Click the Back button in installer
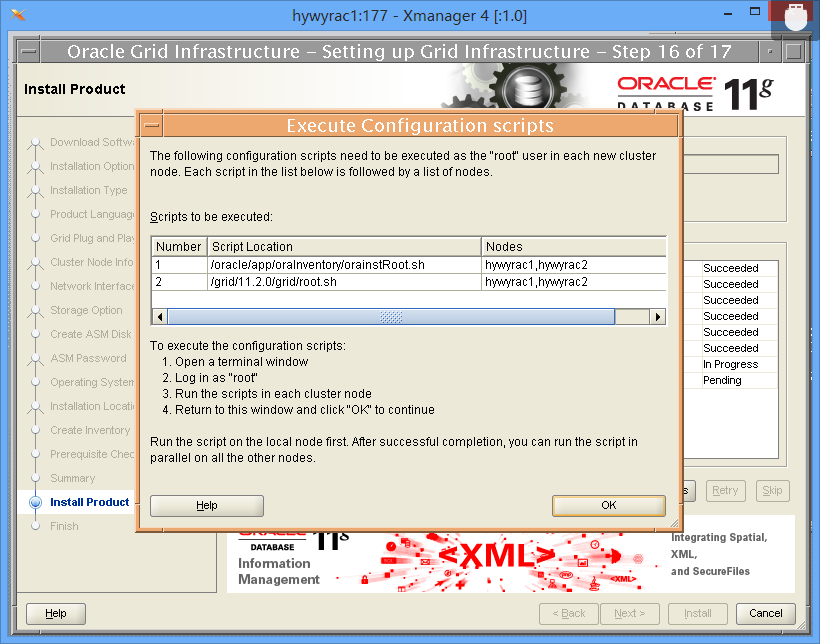 568,613
